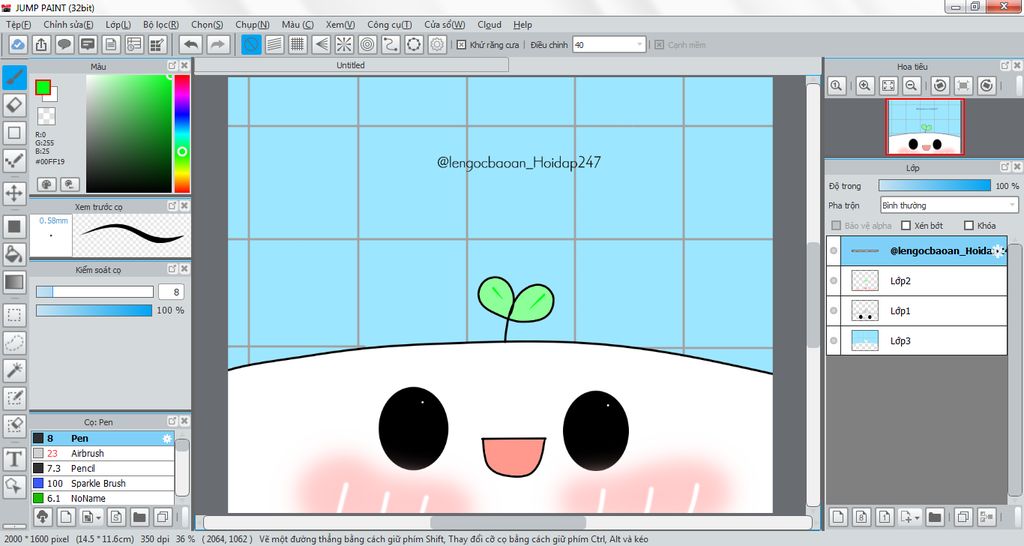Select the rectangular Select tool
Image resolution: width=1024 pixels, height=546 pixels.
click(x=14, y=315)
